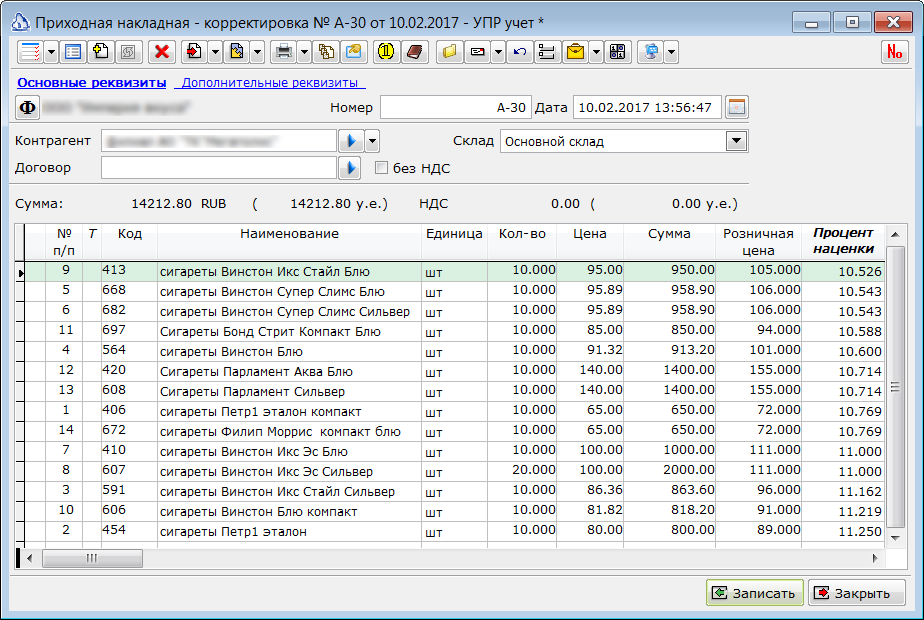Screen dimensions: 924x620
Task: Click the horizontal scrollbar right arrow
Action: [874, 558]
